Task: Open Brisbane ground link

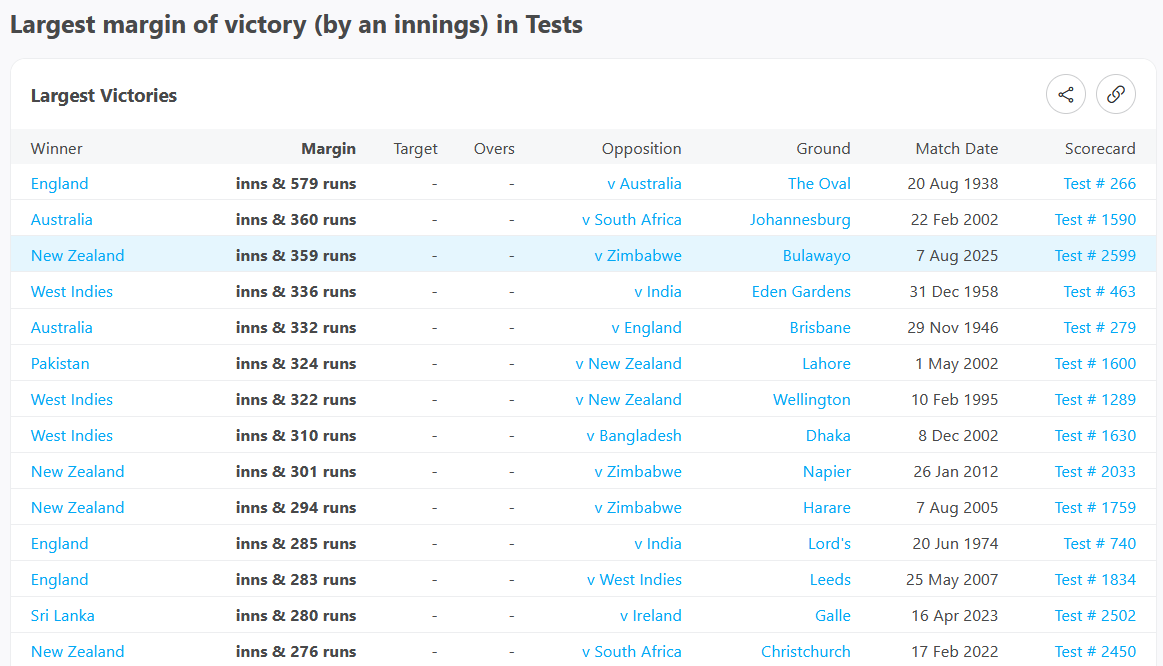Action: (820, 328)
